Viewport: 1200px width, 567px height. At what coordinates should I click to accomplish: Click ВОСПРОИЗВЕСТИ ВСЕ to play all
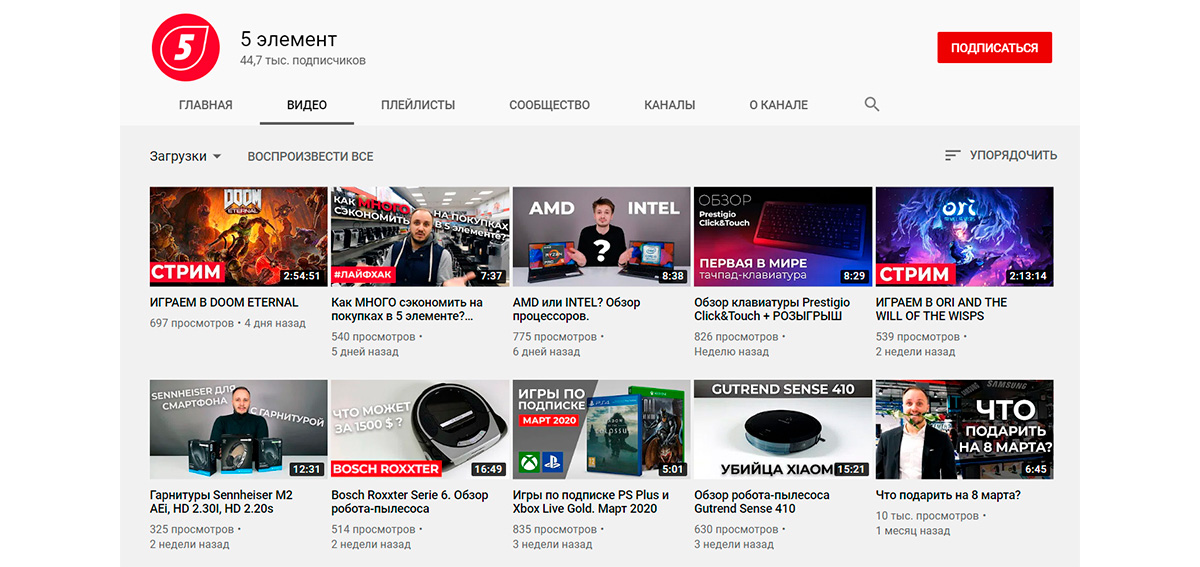point(311,156)
